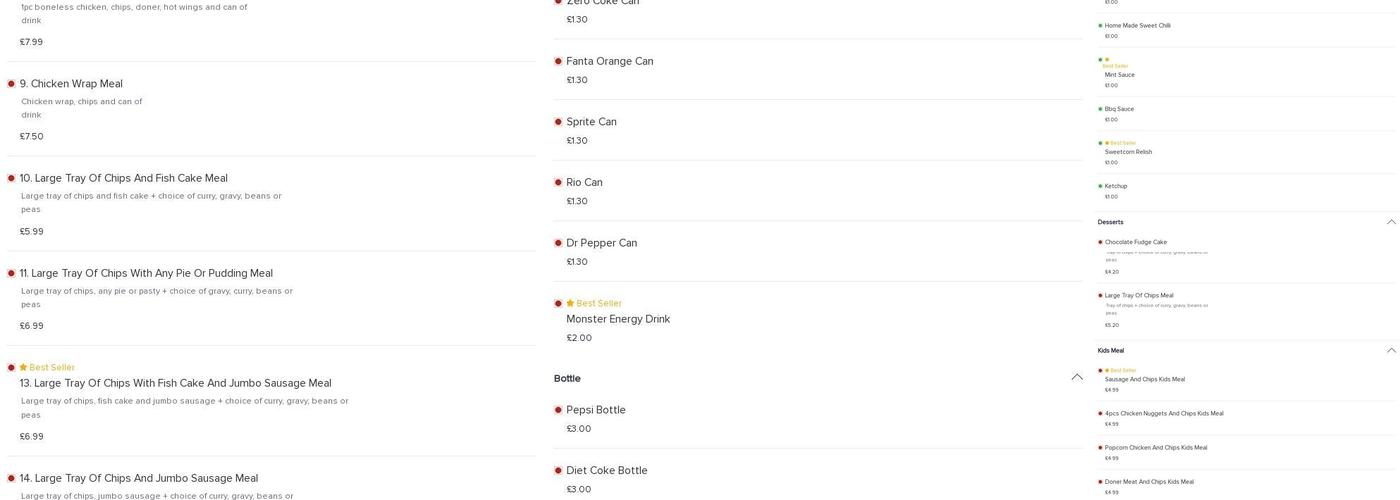Select Home Made Sweet Chilli sauce
1400x500 pixels.
point(1137,26)
